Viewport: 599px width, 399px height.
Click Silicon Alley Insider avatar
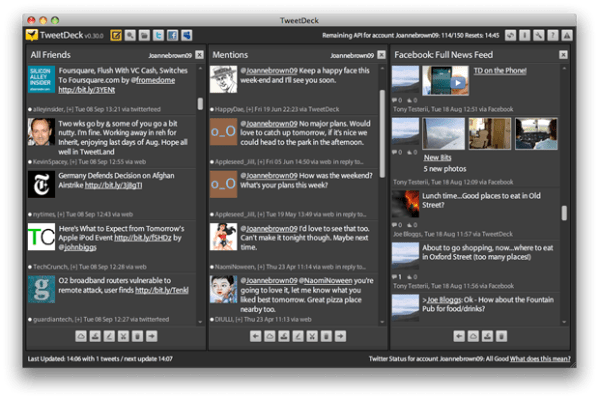tap(41, 79)
